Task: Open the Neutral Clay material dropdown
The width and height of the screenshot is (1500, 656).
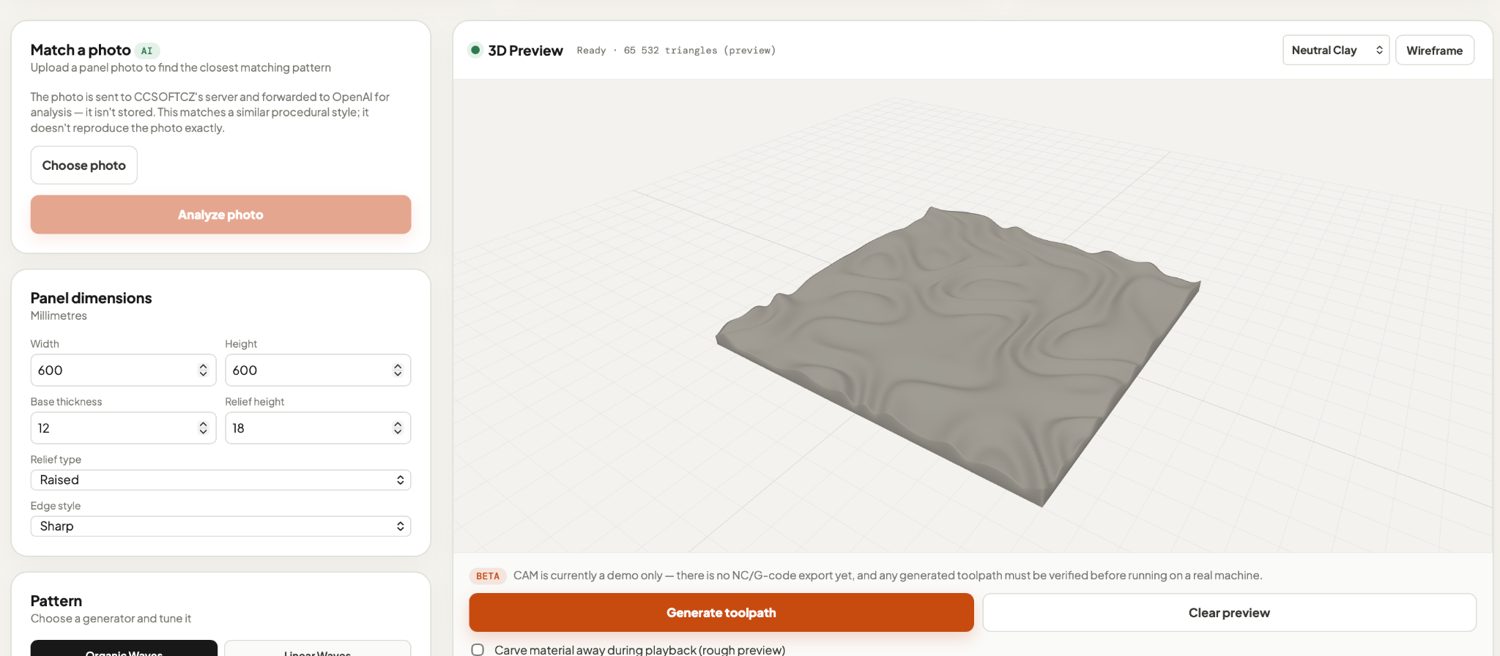Action: point(1336,50)
